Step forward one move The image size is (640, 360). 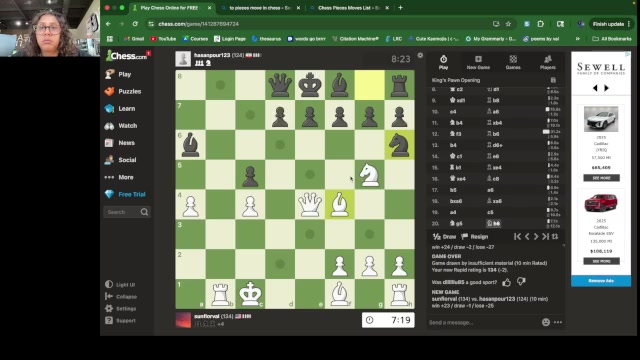[x=536, y=237]
